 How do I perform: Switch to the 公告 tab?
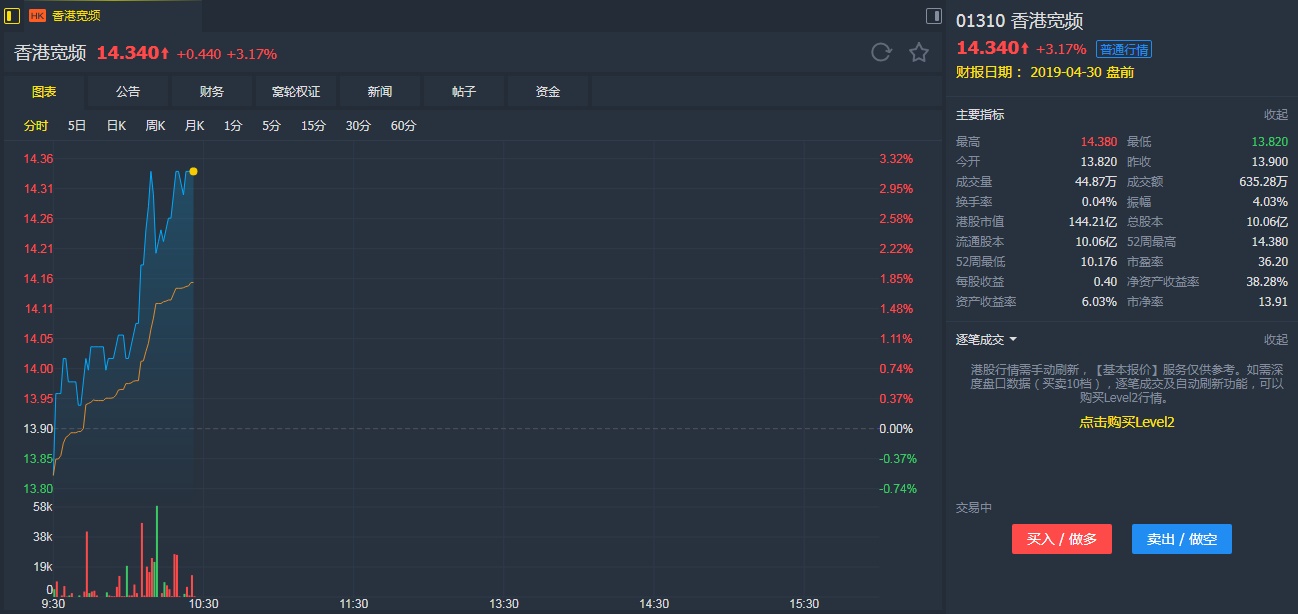128,92
